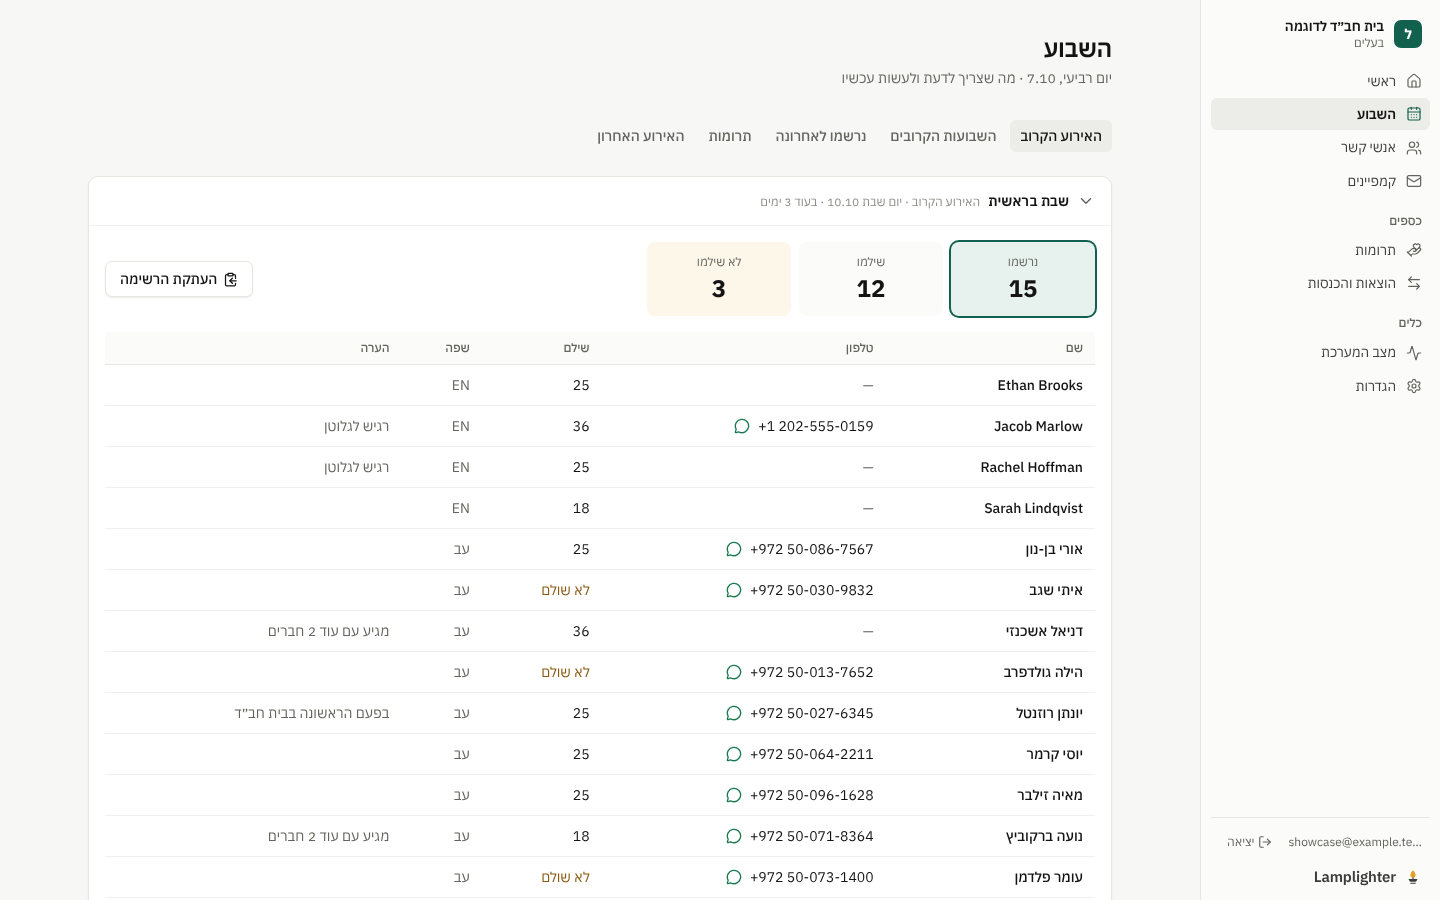This screenshot has height=900, width=1440.
Task: Click WhatsApp icon beside נועה ברקוביץ's number
Action: click(x=734, y=836)
